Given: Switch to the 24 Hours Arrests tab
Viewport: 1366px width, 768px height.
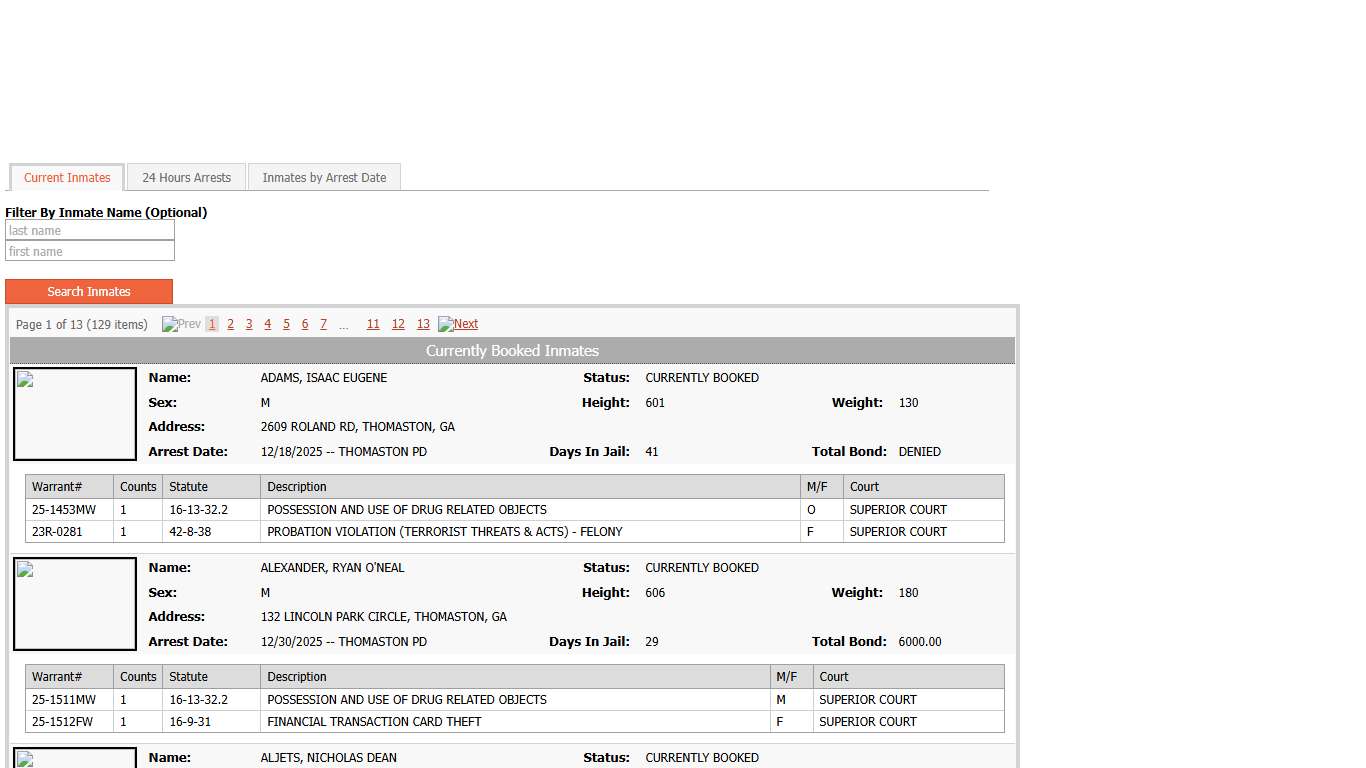Looking at the screenshot, I should pos(186,178).
